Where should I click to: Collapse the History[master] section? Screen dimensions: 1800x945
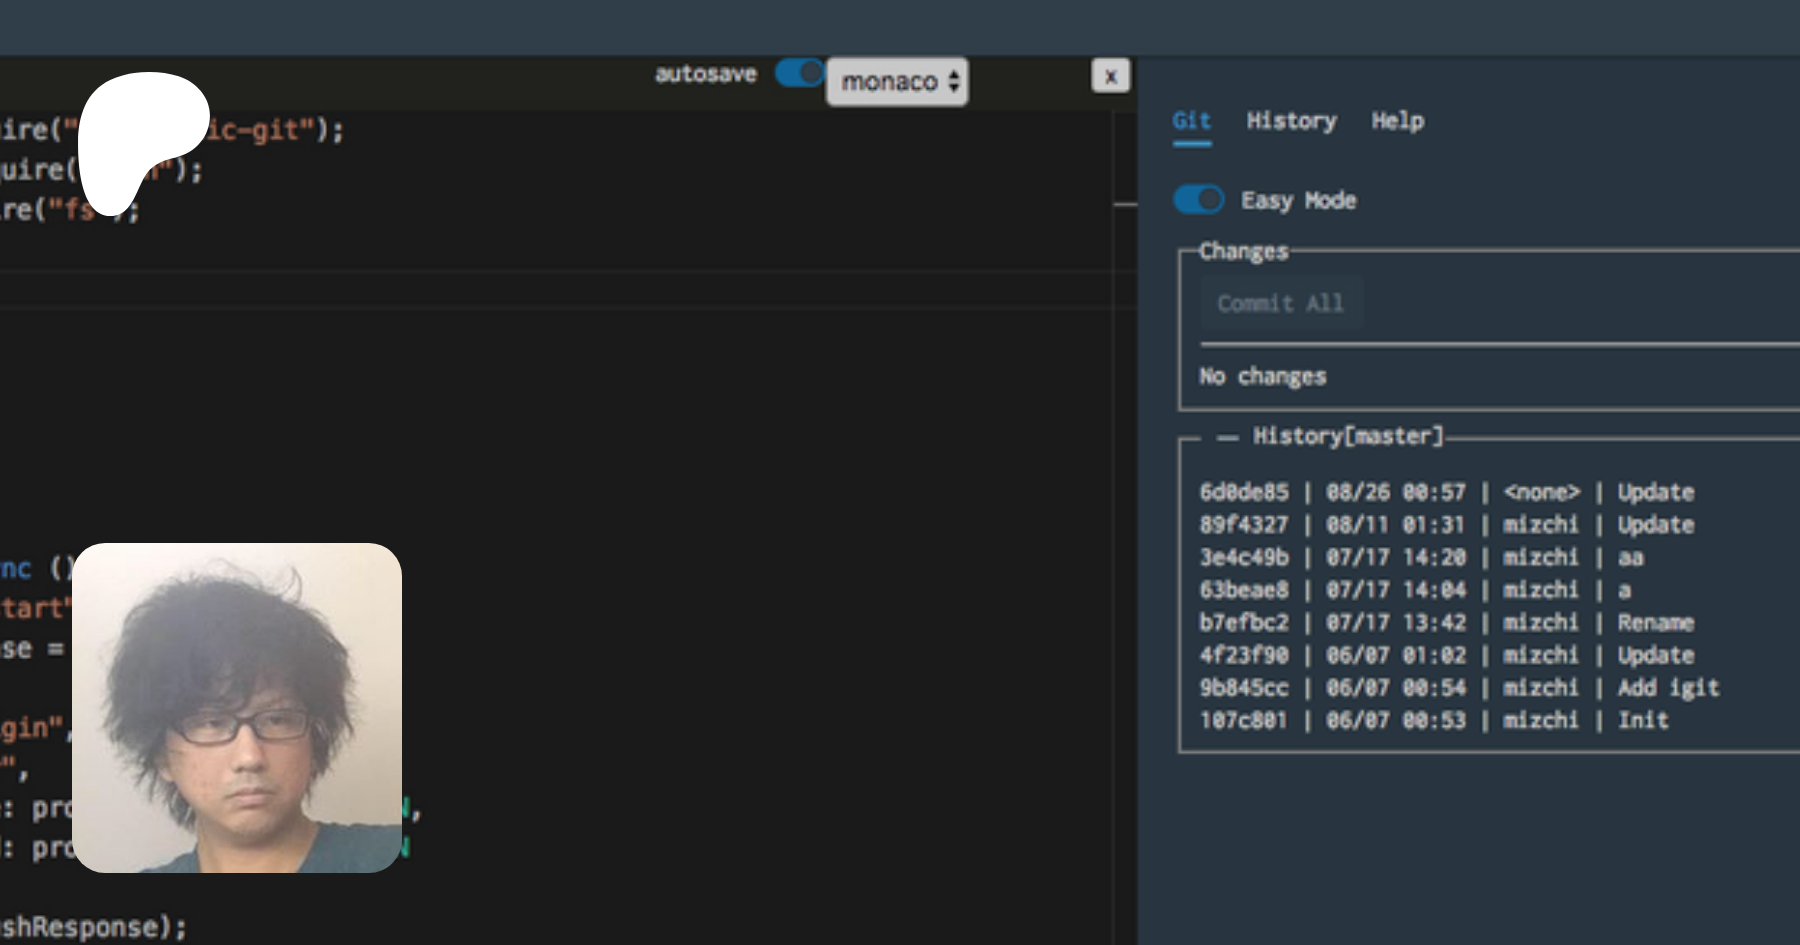pos(1227,437)
